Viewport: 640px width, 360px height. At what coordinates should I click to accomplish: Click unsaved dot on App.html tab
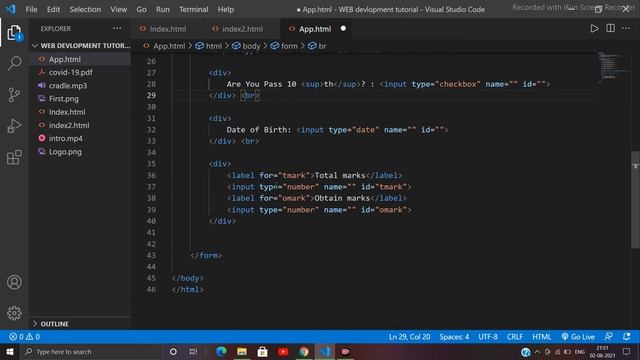point(343,28)
